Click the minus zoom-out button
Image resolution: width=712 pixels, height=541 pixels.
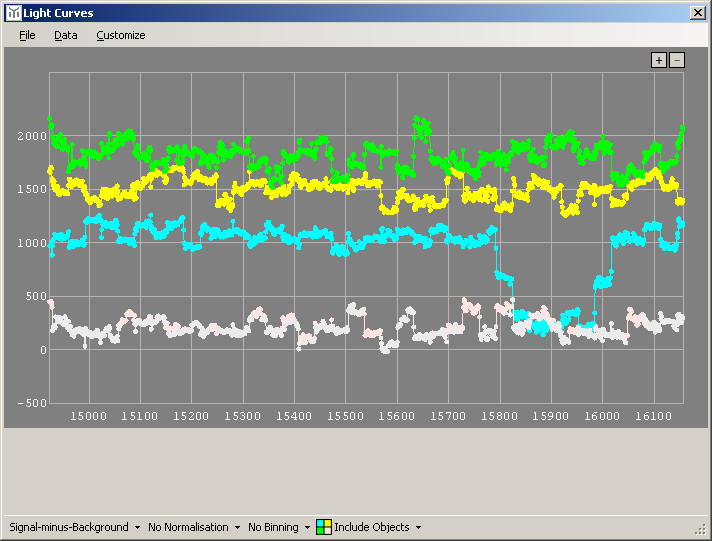tap(677, 60)
